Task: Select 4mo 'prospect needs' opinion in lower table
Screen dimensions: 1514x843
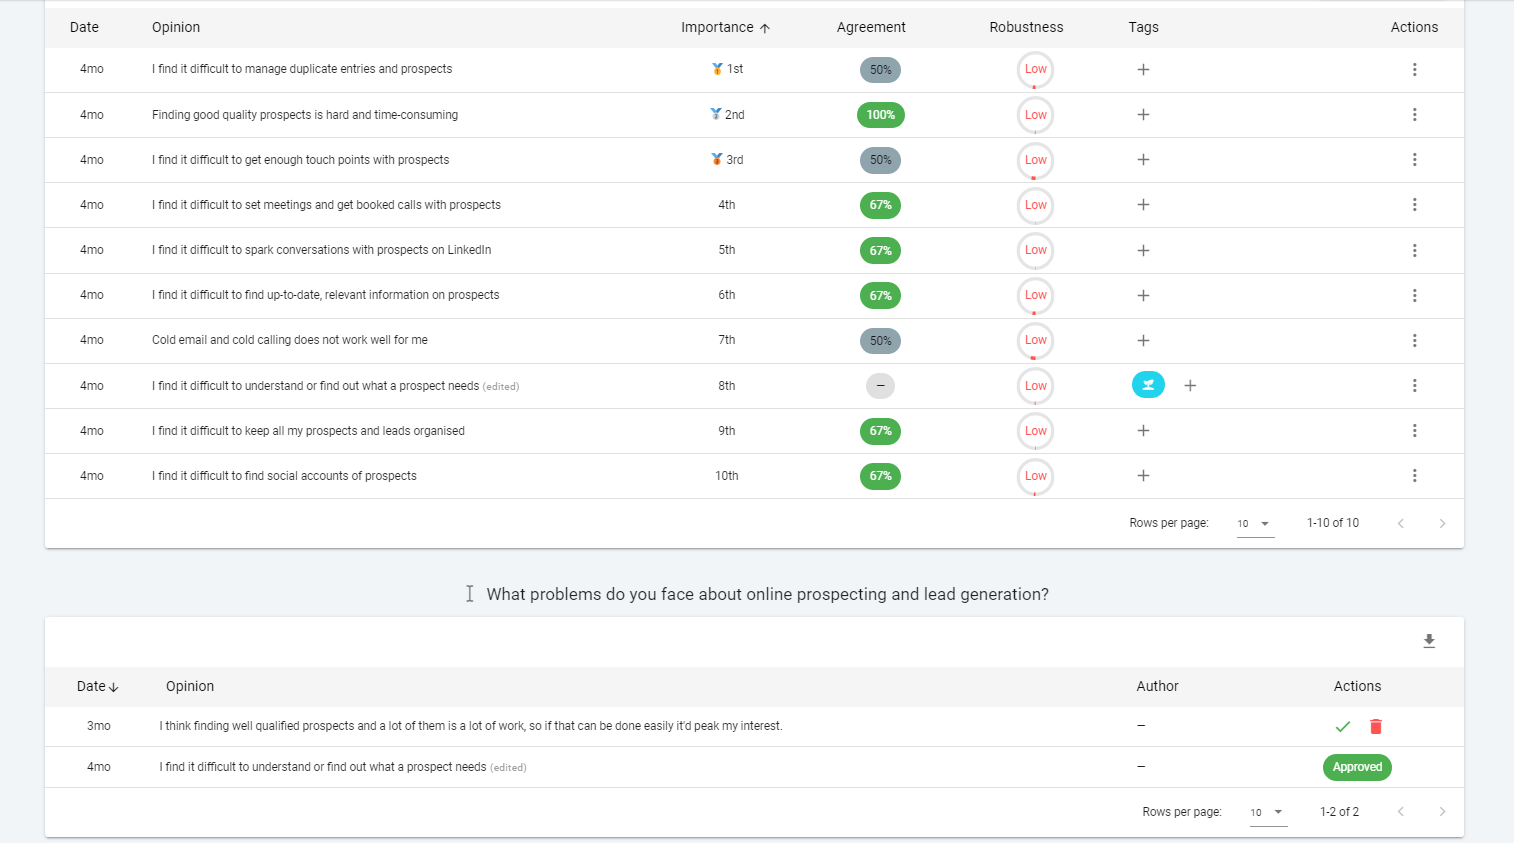Action: coord(343,767)
